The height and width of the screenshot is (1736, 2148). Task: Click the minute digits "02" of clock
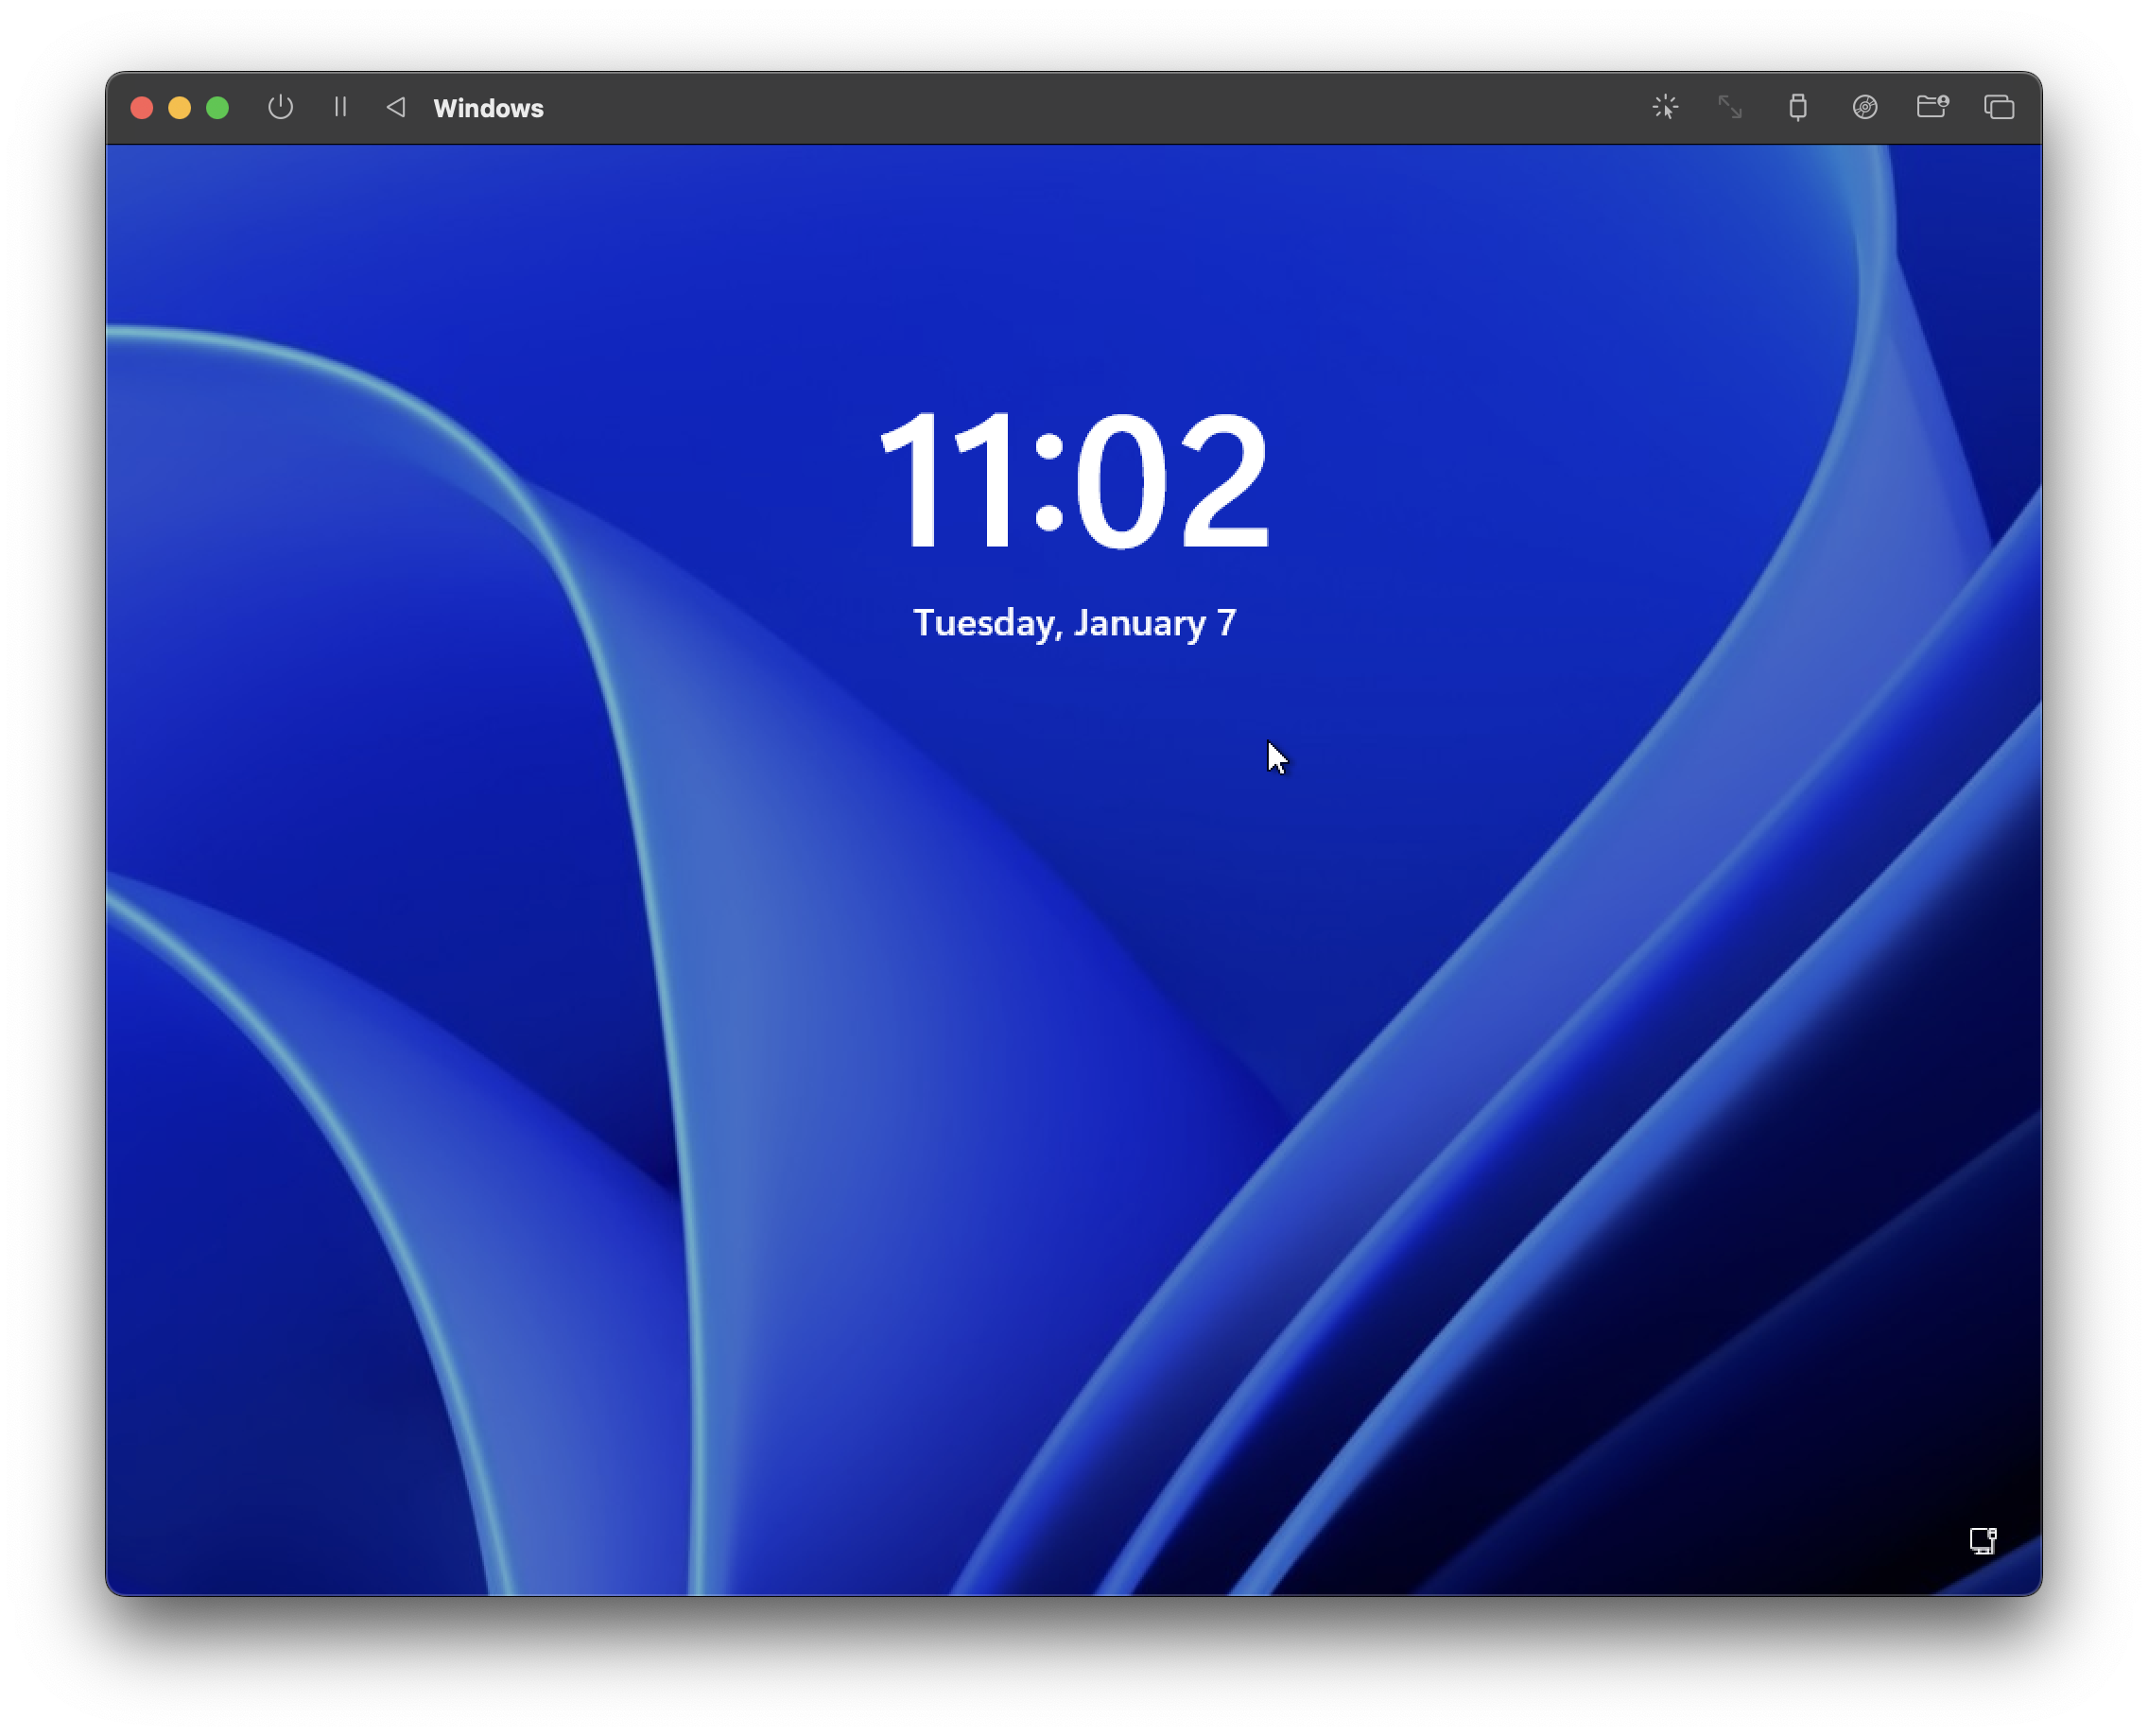tap(1172, 482)
